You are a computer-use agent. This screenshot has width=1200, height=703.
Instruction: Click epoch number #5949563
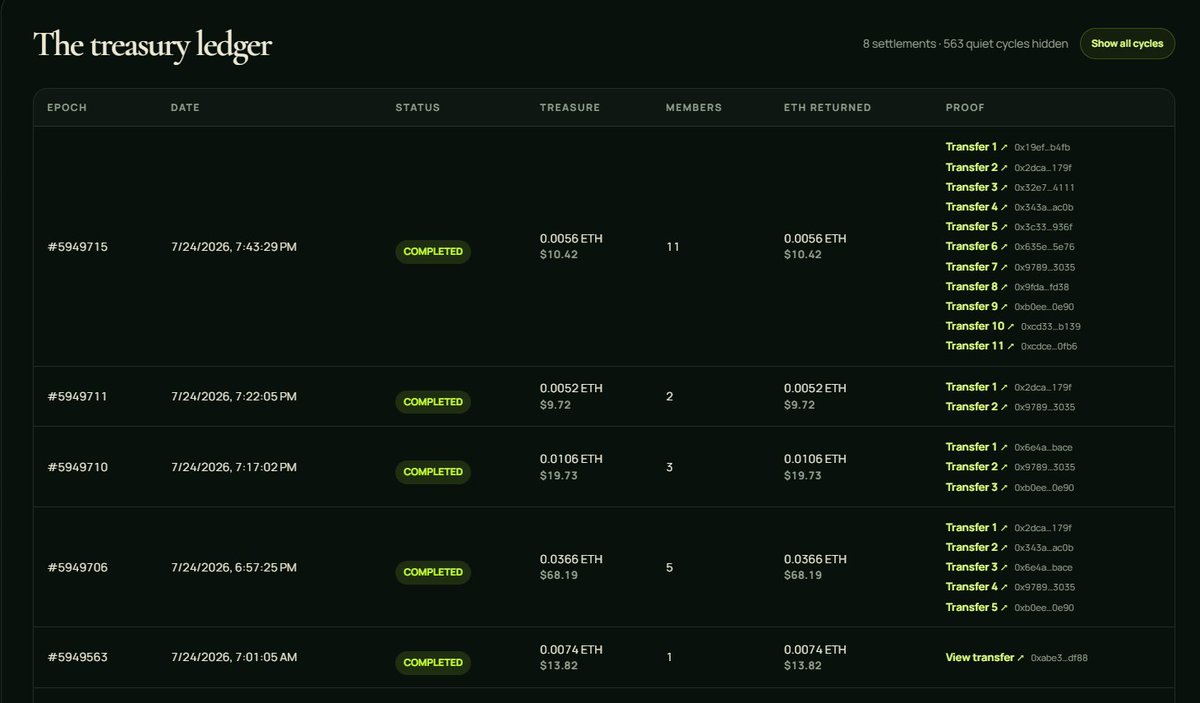[78, 657]
